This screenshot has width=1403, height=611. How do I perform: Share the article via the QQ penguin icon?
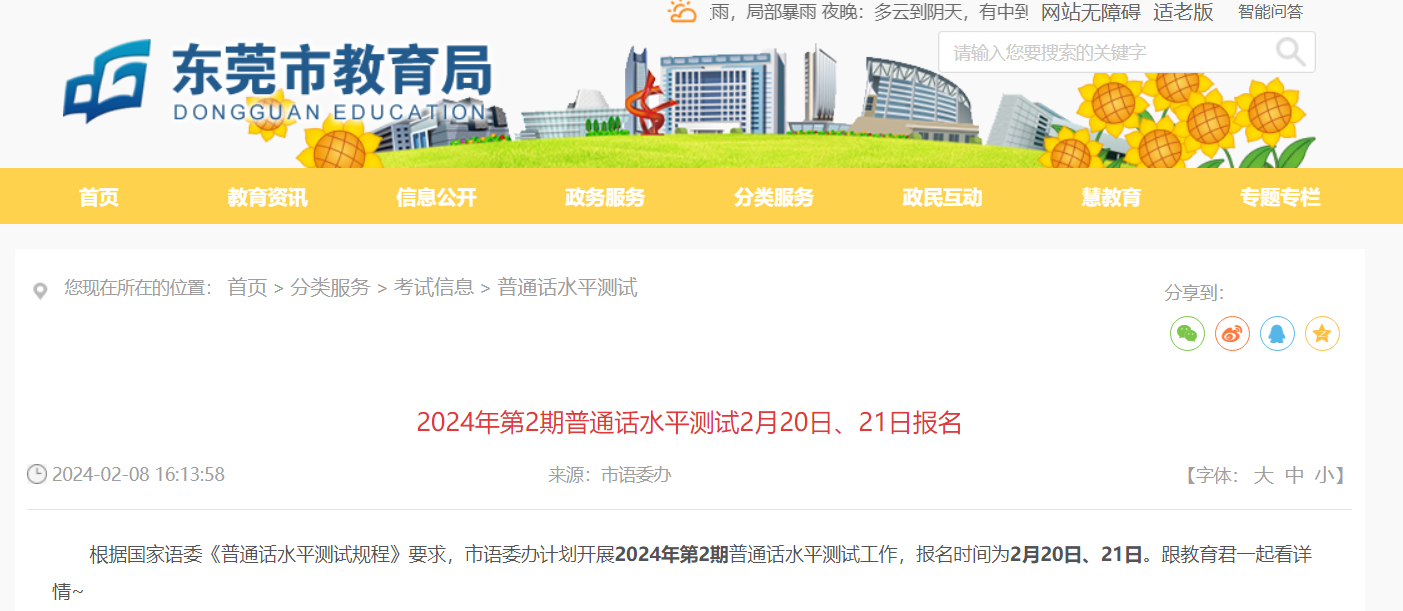click(1277, 333)
